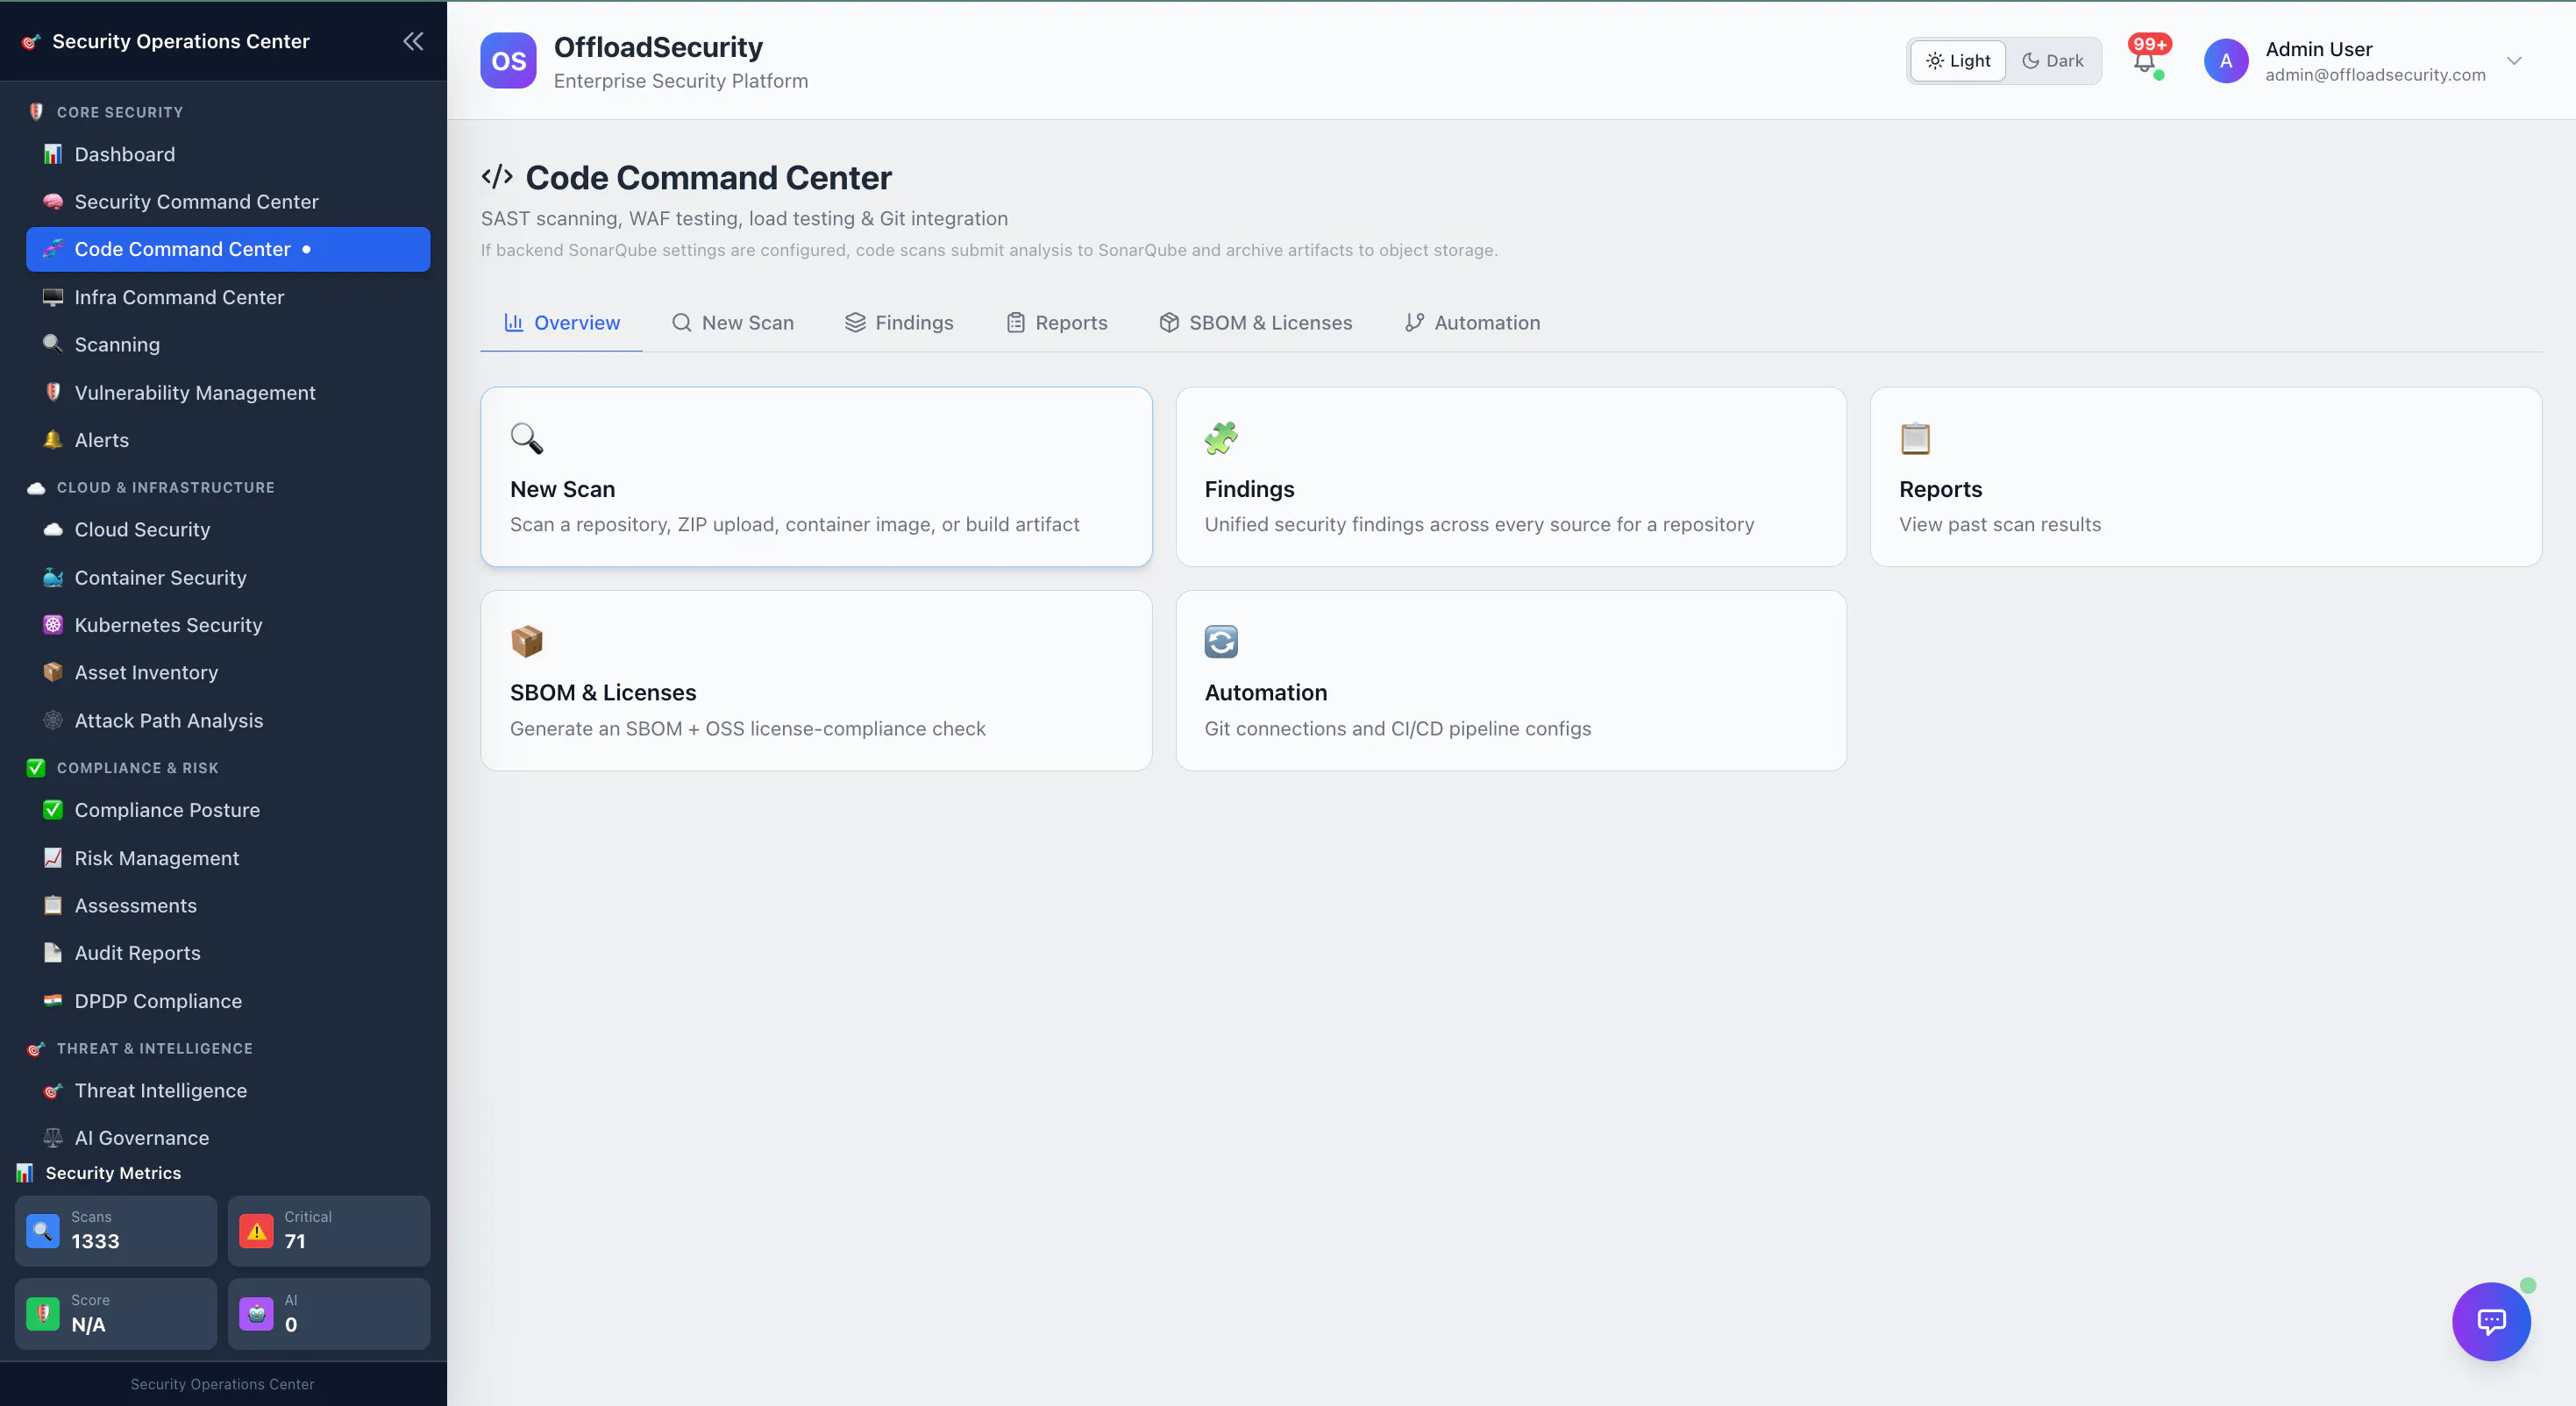
Task: Open the New Scan card
Action: pyautogui.click(x=816, y=477)
